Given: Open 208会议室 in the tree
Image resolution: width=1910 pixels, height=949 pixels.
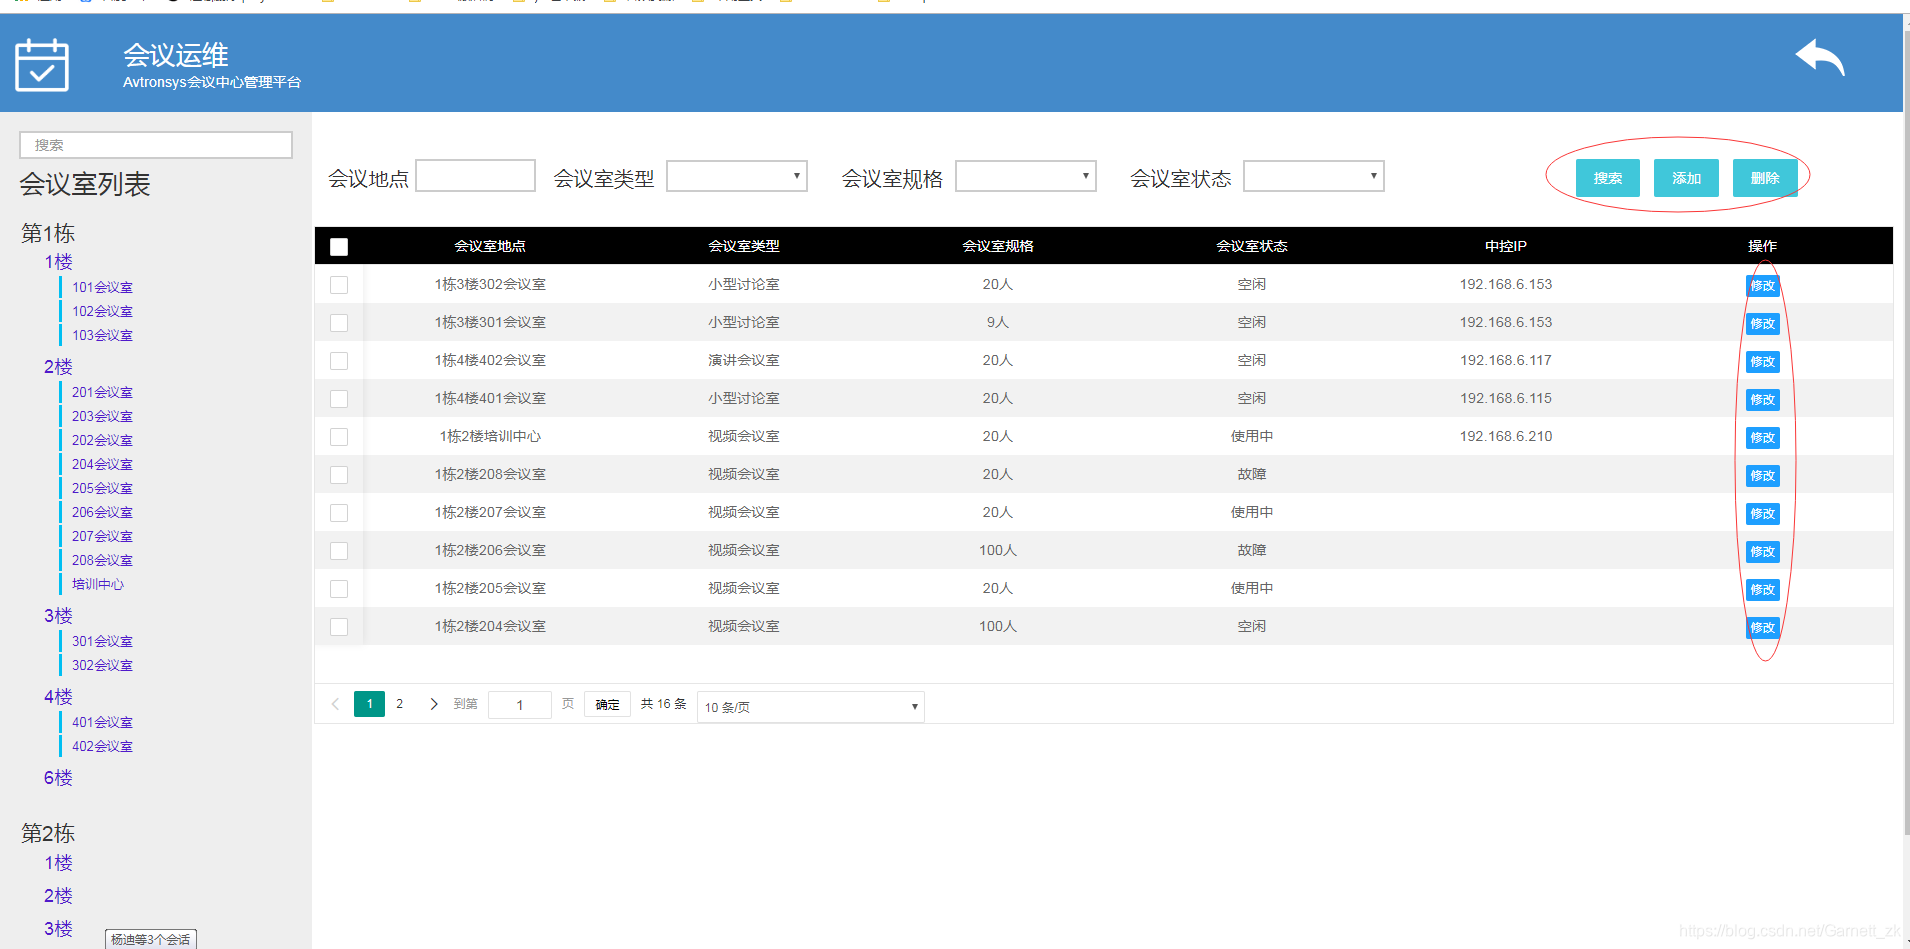Looking at the screenshot, I should pyautogui.click(x=102, y=560).
